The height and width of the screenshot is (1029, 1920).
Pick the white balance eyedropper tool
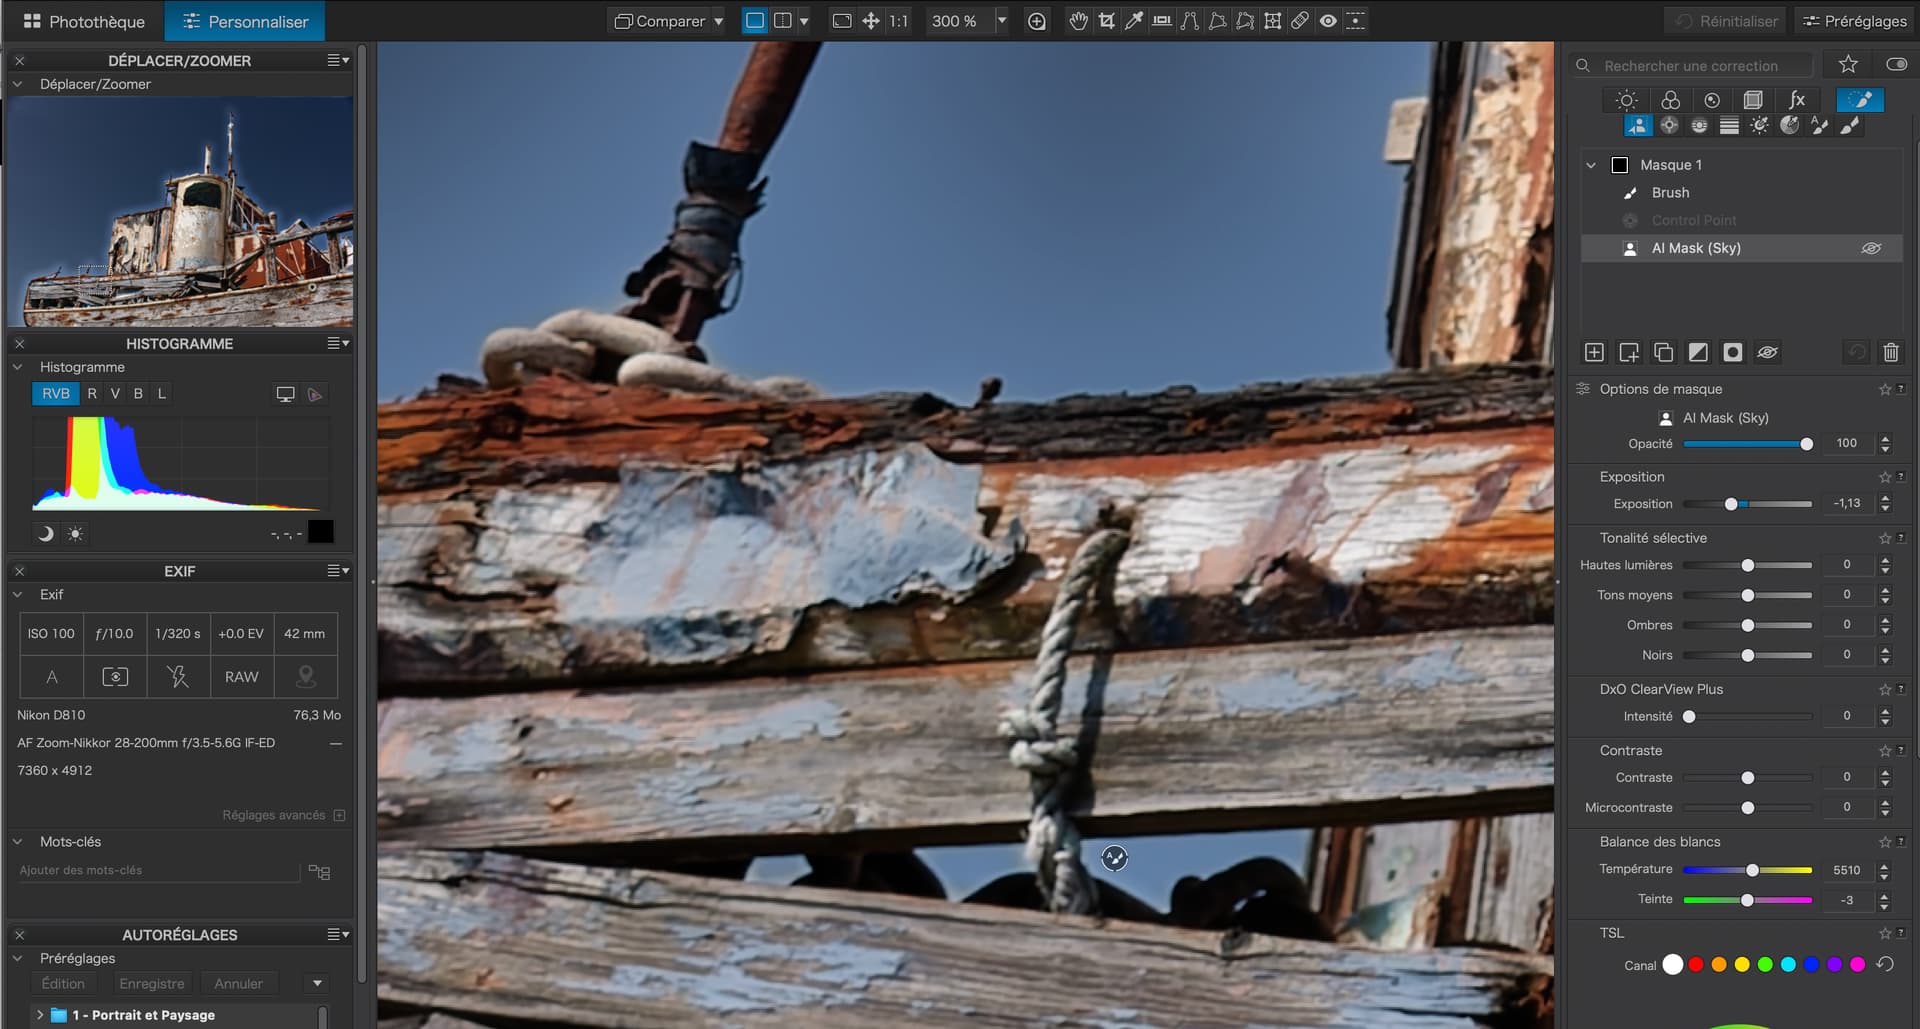pos(1134,21)
